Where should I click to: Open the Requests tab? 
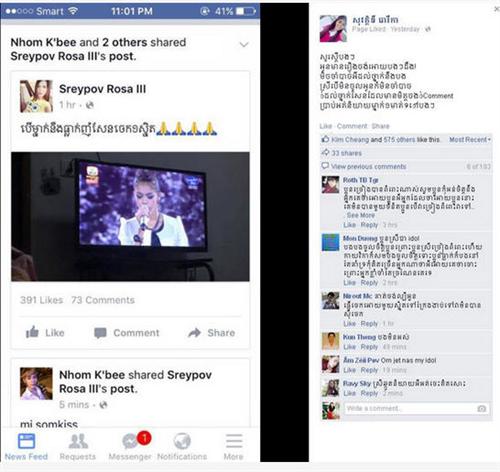pyautogui.click(x=78, y=447)
